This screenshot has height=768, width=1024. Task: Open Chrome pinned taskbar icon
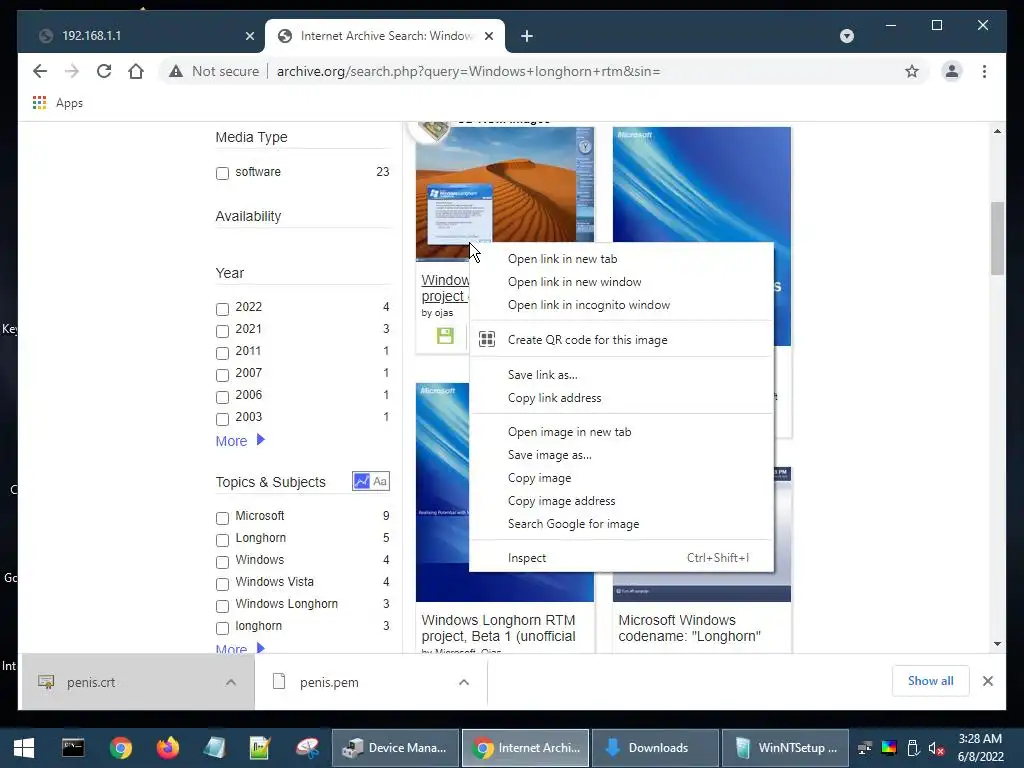tap(121, 748)
